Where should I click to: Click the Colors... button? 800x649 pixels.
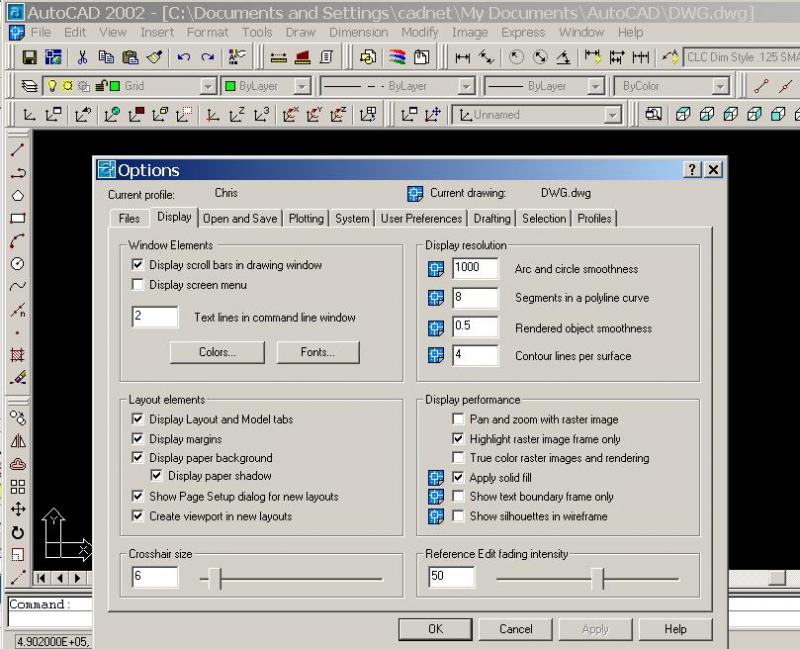pyautogui.click(x=217, y=352)
